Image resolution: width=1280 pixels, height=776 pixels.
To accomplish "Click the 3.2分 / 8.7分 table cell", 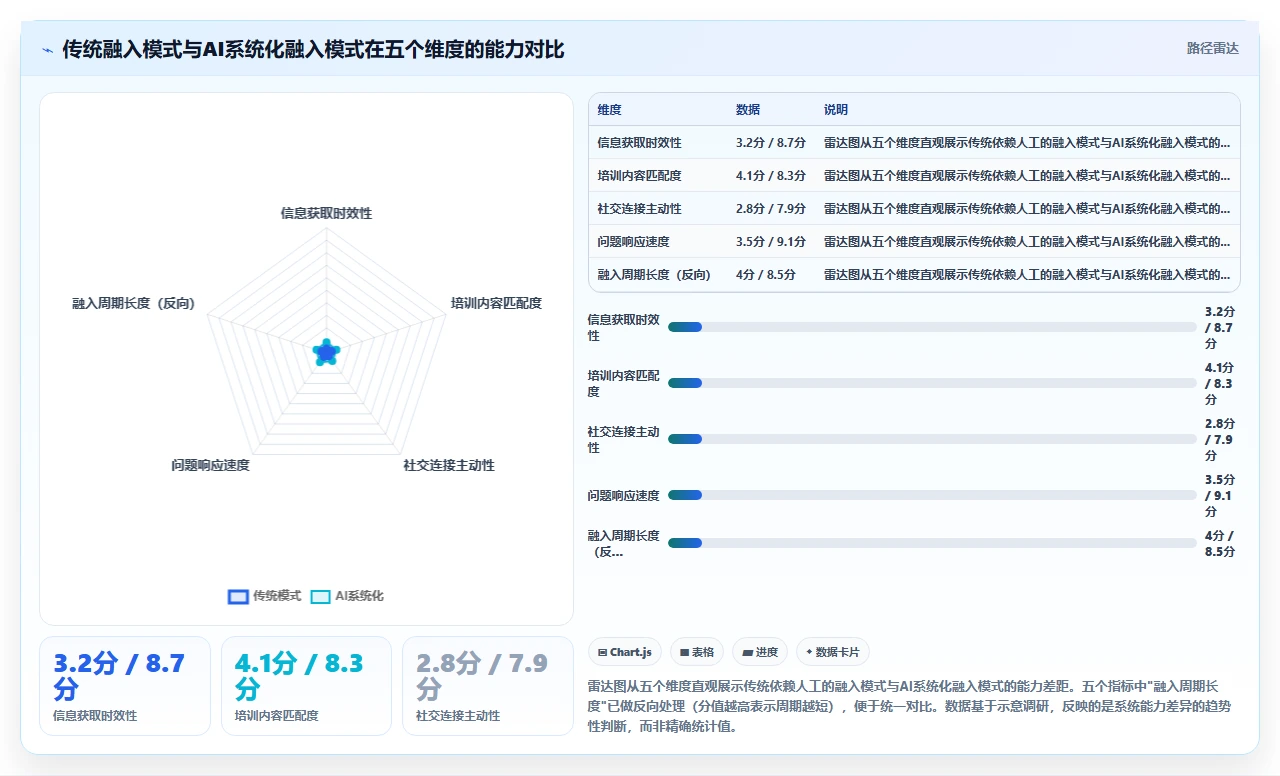I will click(770, 143).
